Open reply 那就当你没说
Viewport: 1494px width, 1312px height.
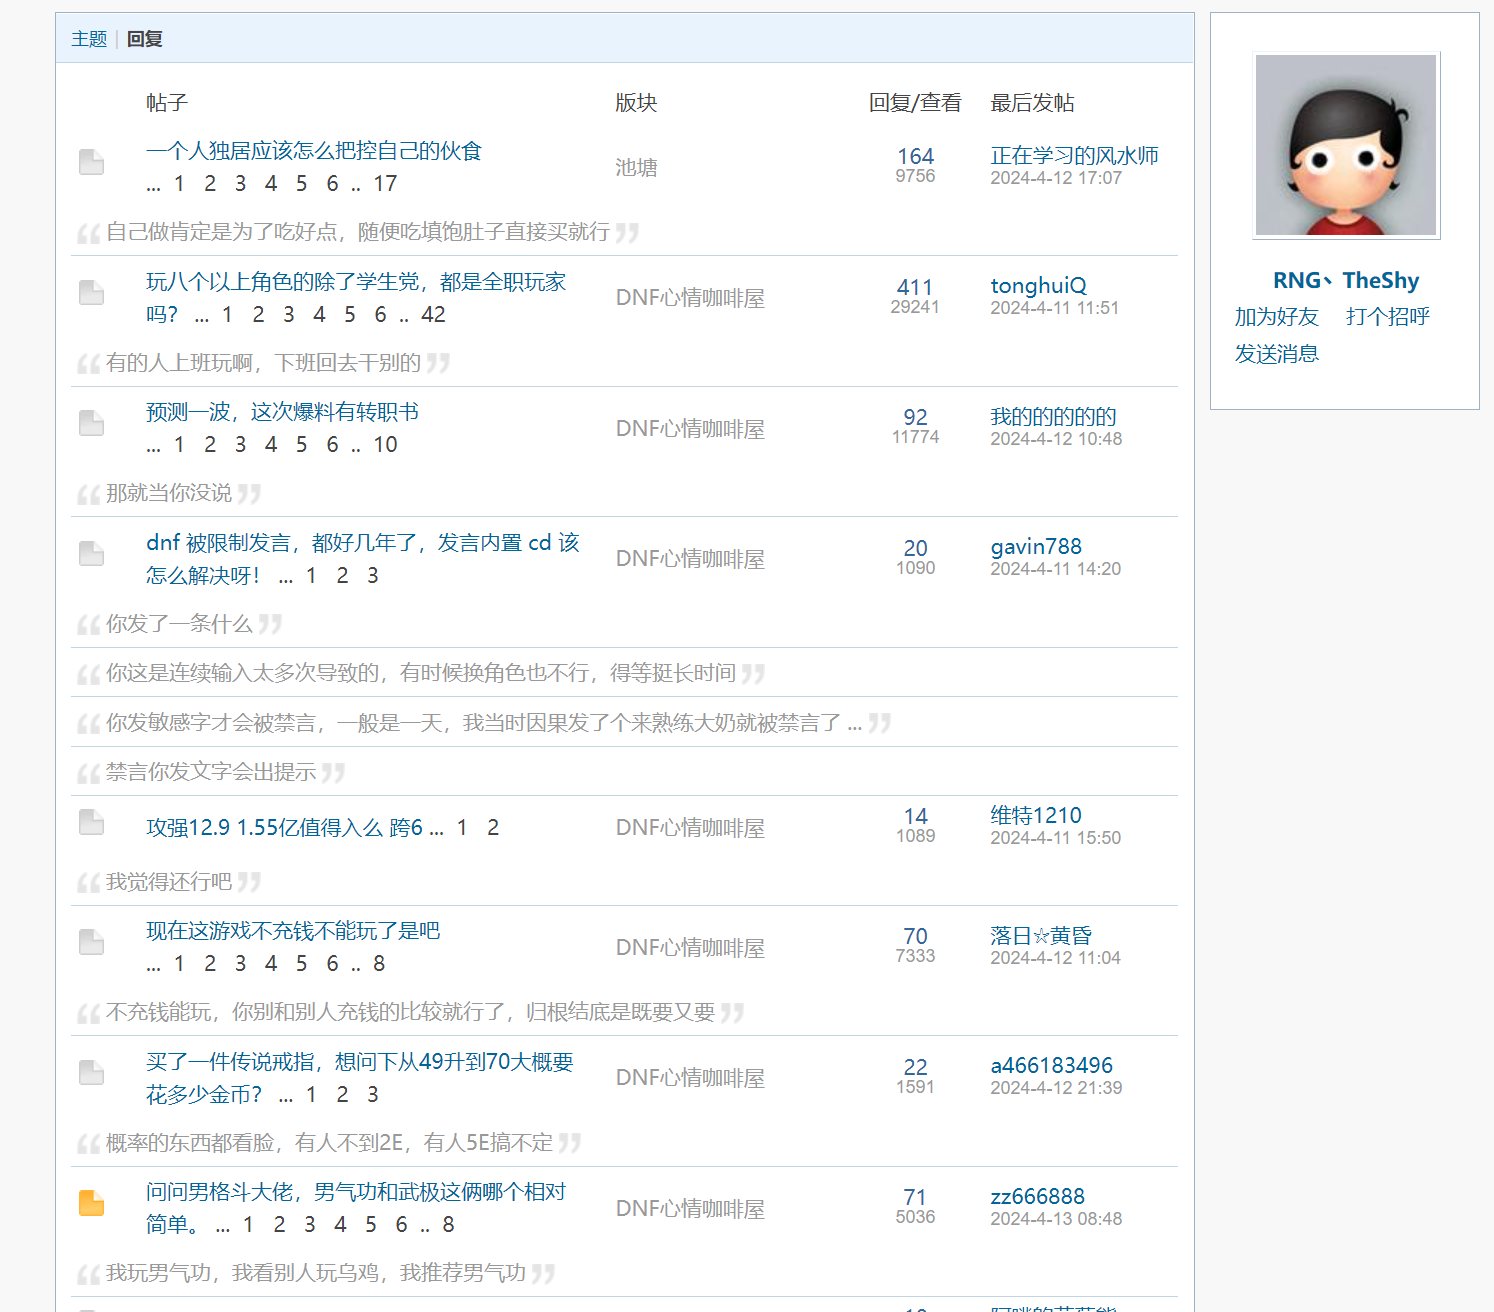169,493
